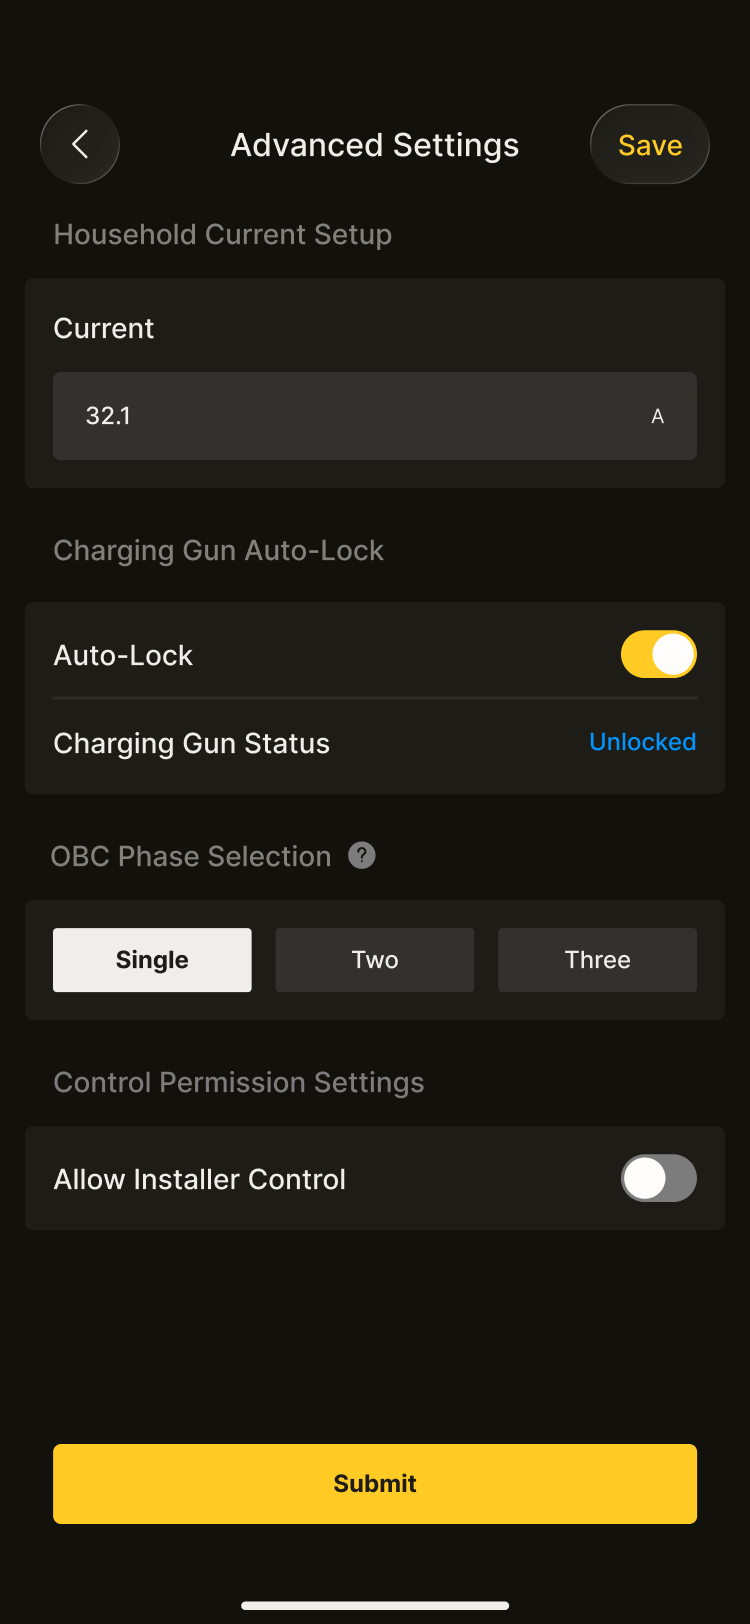Open the OBC Phase Selection help icon
750x1624 pixels.
click(x=362, y=855)
